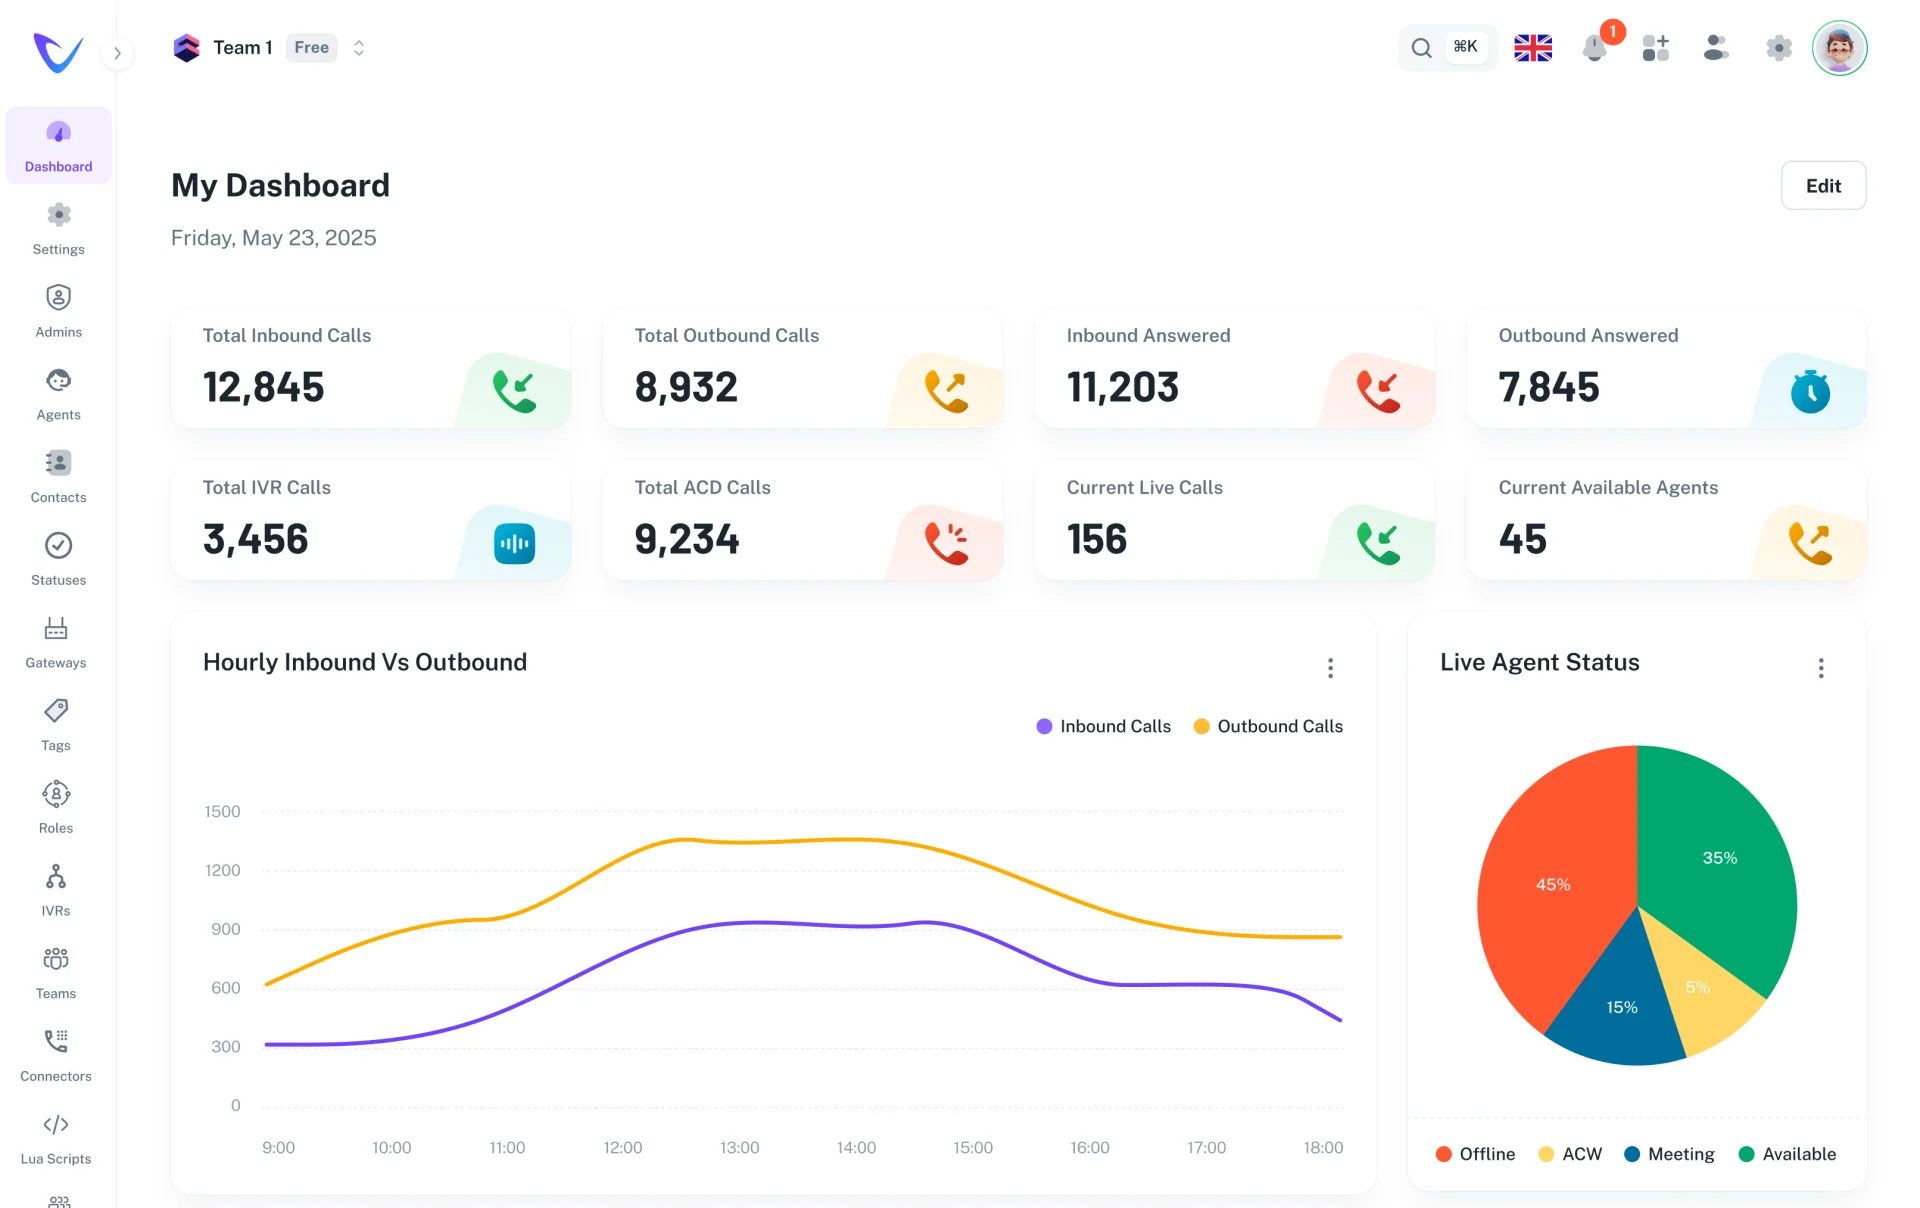Click the user contacts icon in header
Screen dimensions: 1920x1208
pos(1716,48)
